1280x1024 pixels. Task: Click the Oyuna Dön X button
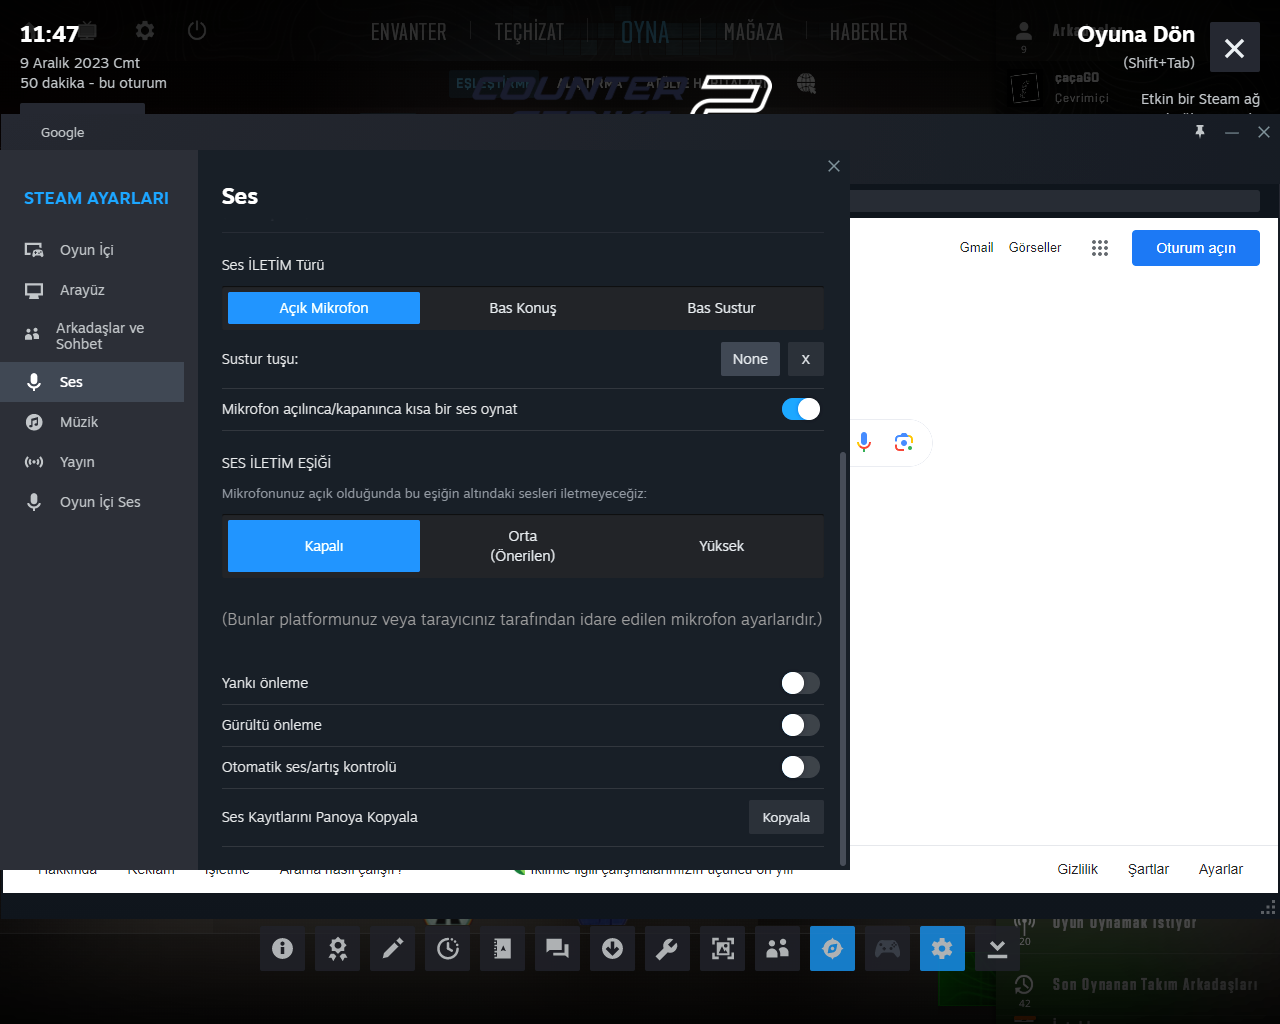click(x=1235, y=47)
